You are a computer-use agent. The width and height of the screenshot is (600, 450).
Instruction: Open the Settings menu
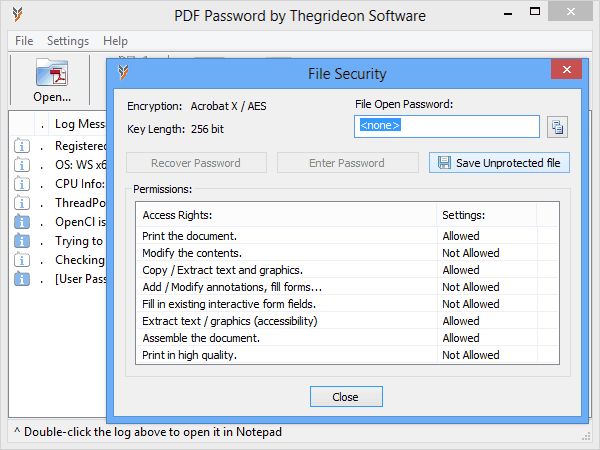(x=68, y=41)
